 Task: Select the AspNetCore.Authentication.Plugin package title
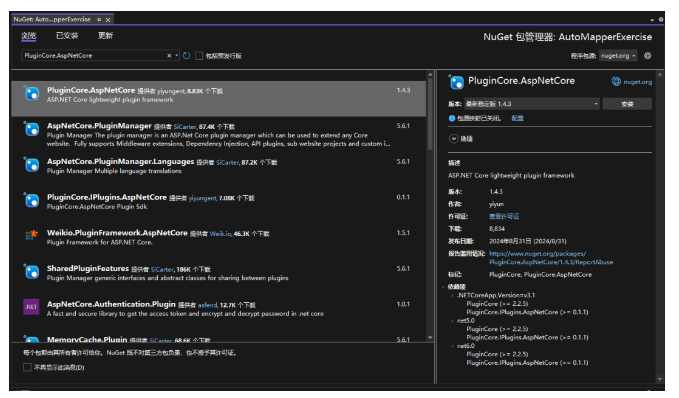[111, 304]
